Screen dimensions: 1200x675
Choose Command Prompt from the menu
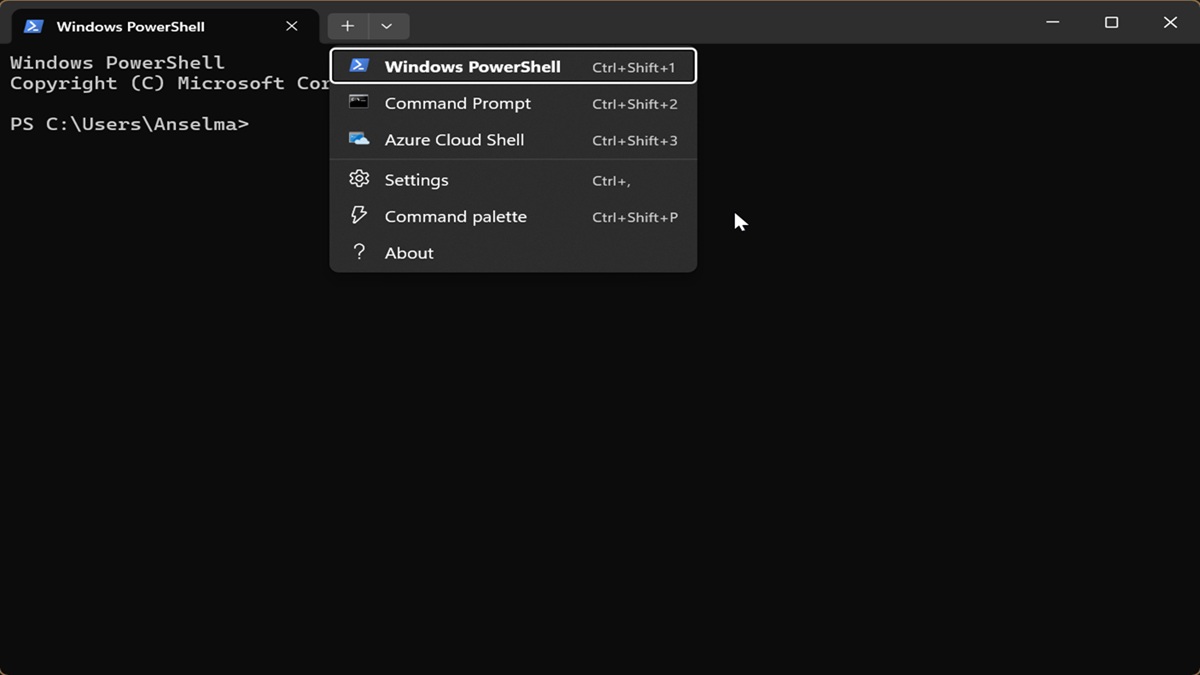pyautogui.click(x=513, y=103)
